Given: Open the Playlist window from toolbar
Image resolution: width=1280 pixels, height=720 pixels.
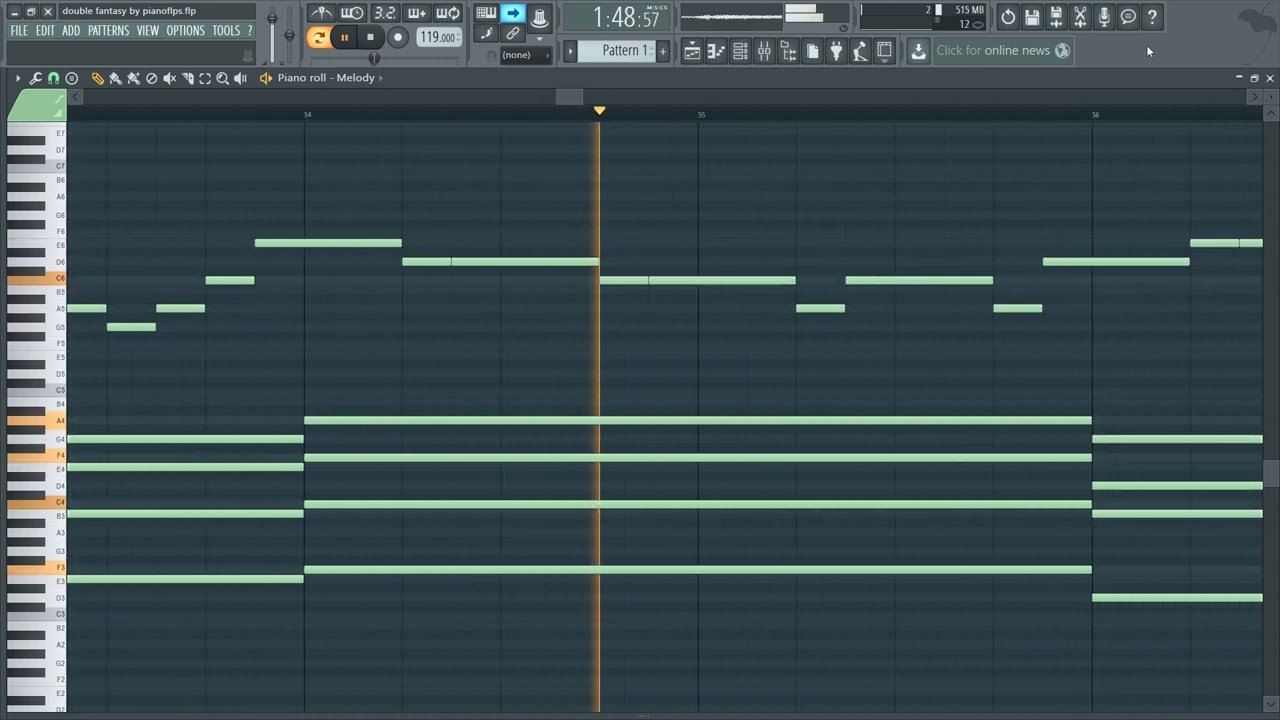Looking at the screenshot, I should [692, 51].
